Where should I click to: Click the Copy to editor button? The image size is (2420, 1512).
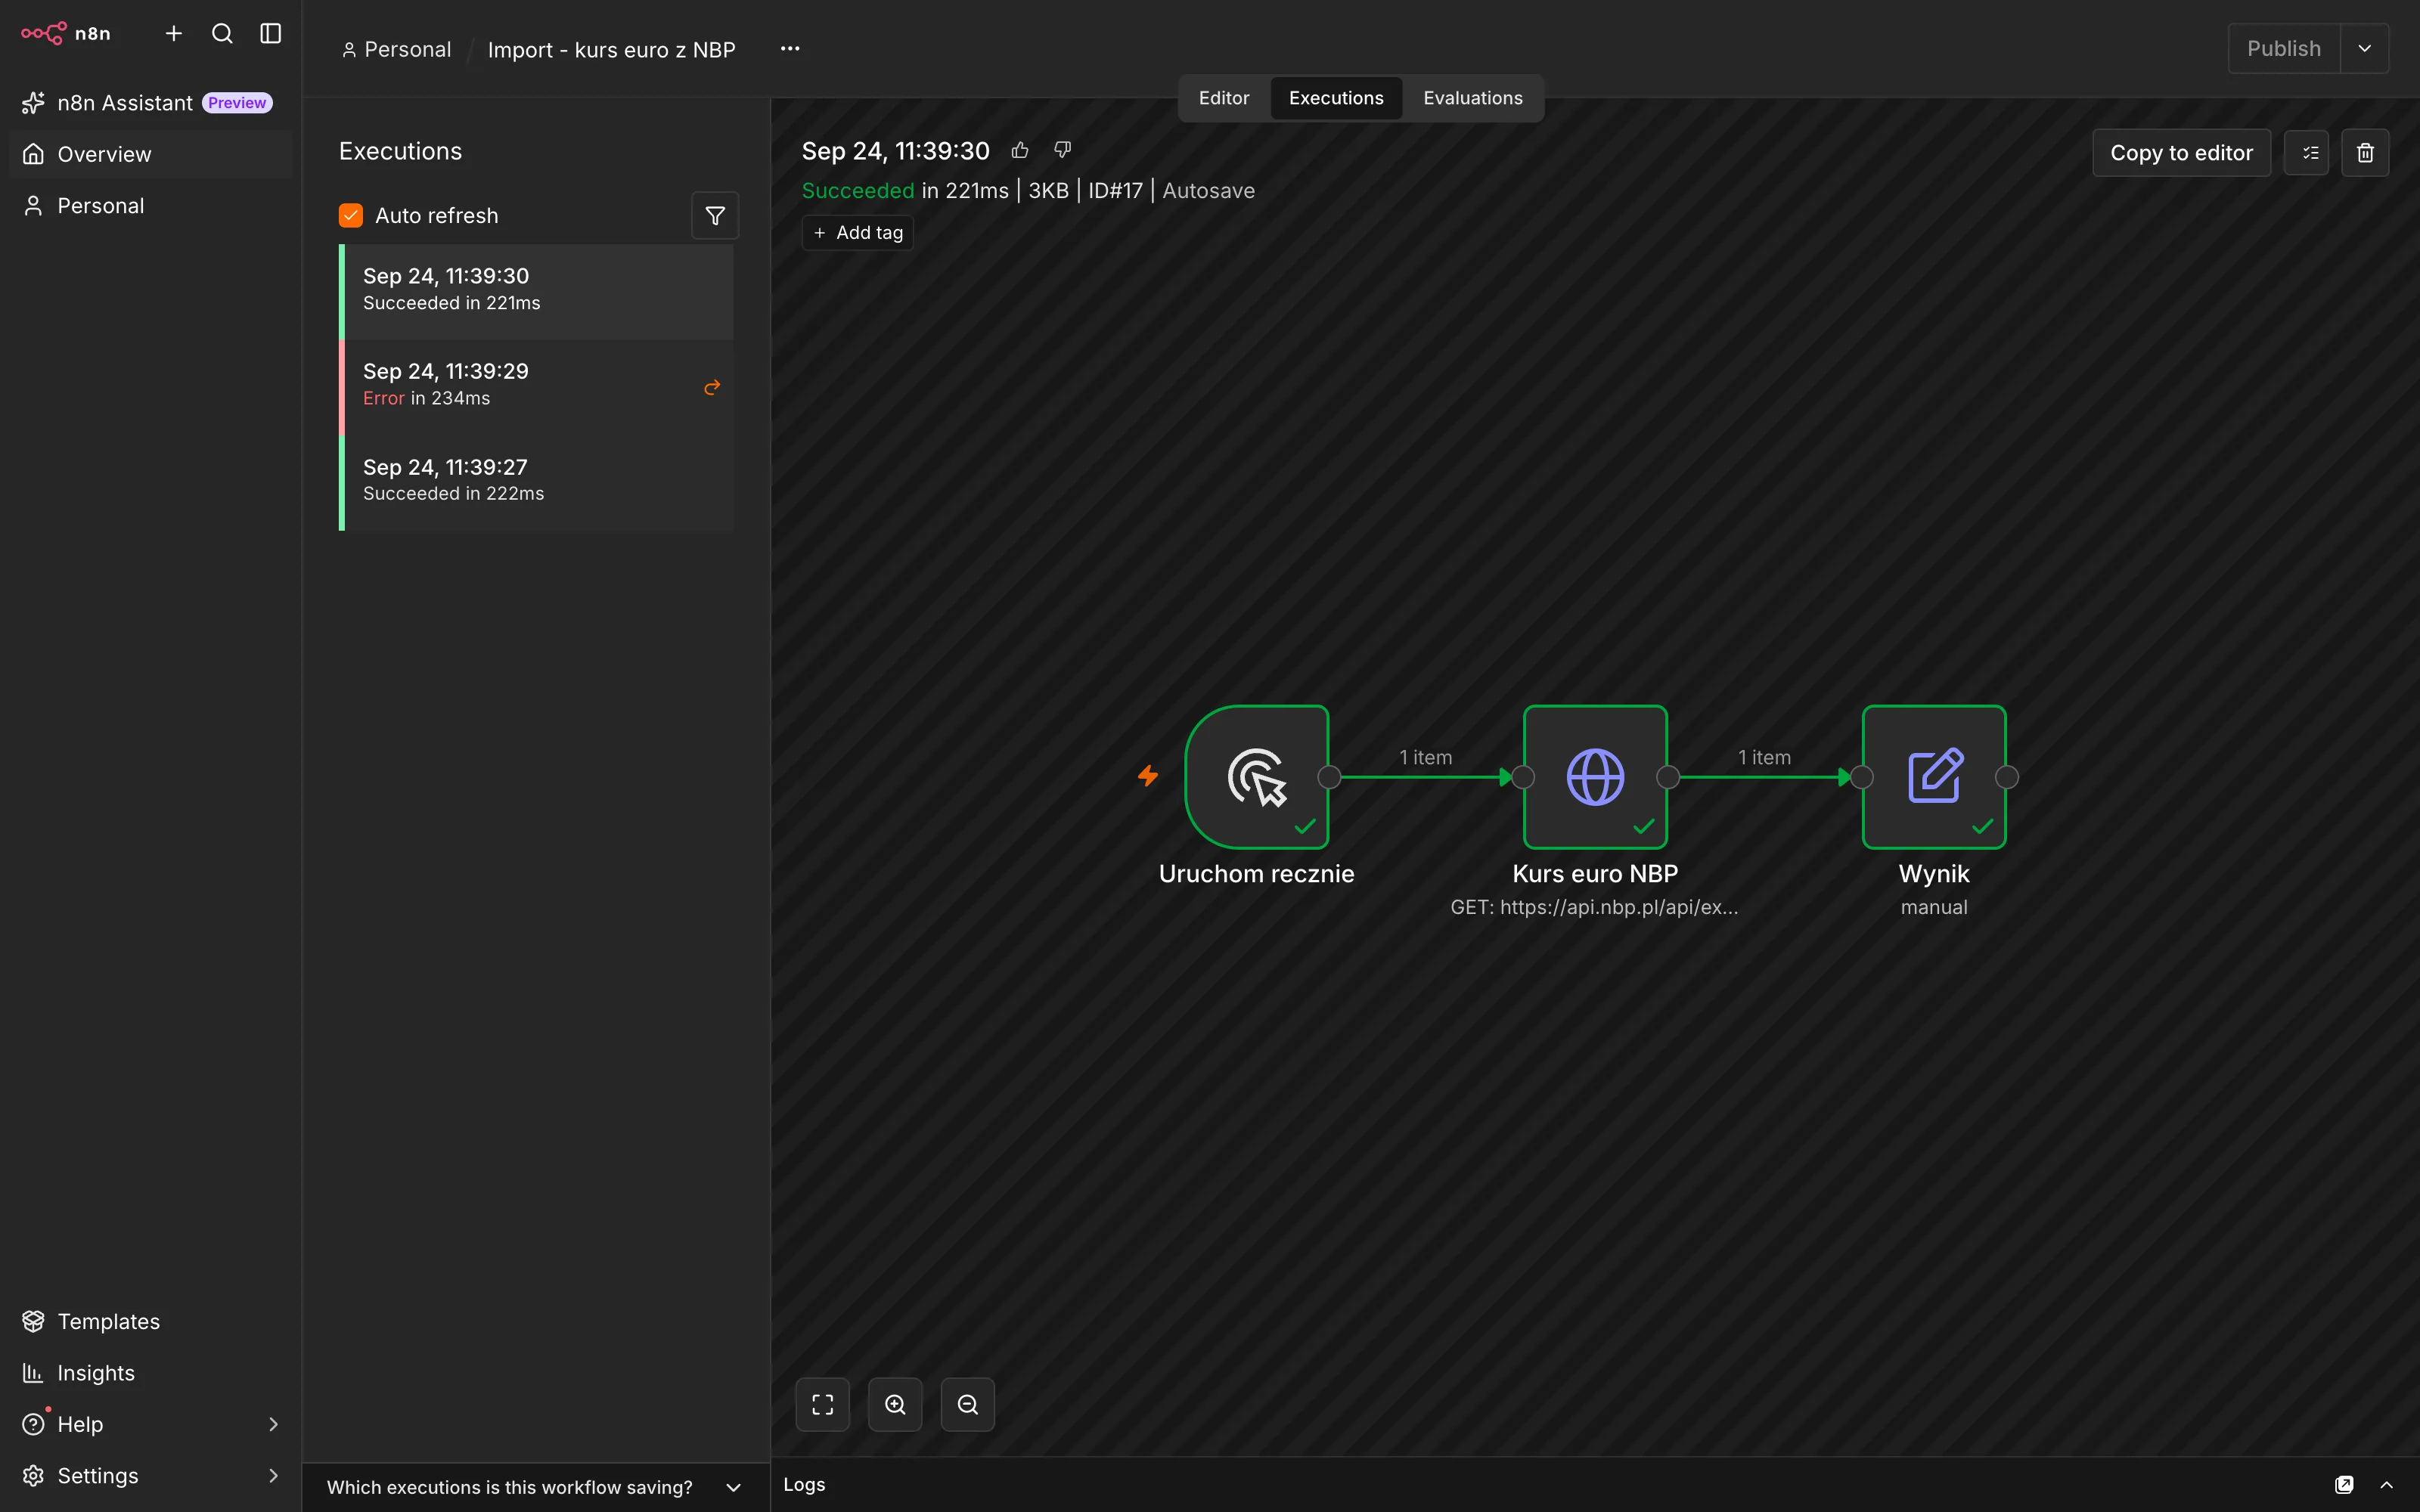[2181, 153]
